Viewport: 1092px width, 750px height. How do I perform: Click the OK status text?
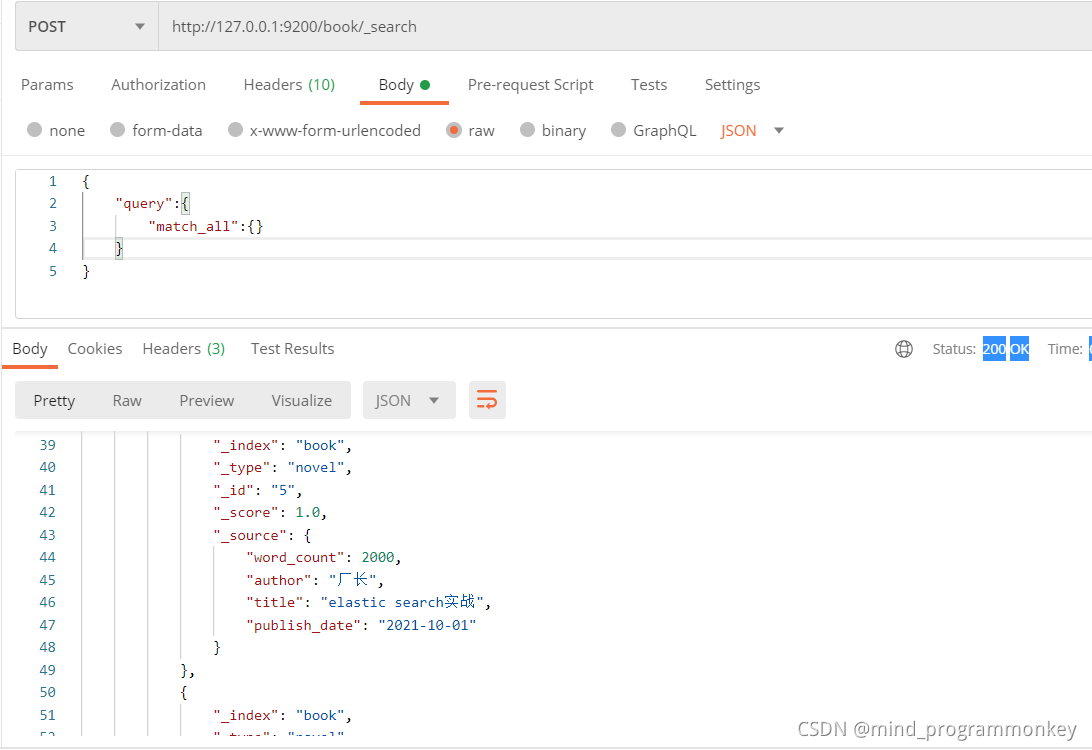(x=1020, y=349)
